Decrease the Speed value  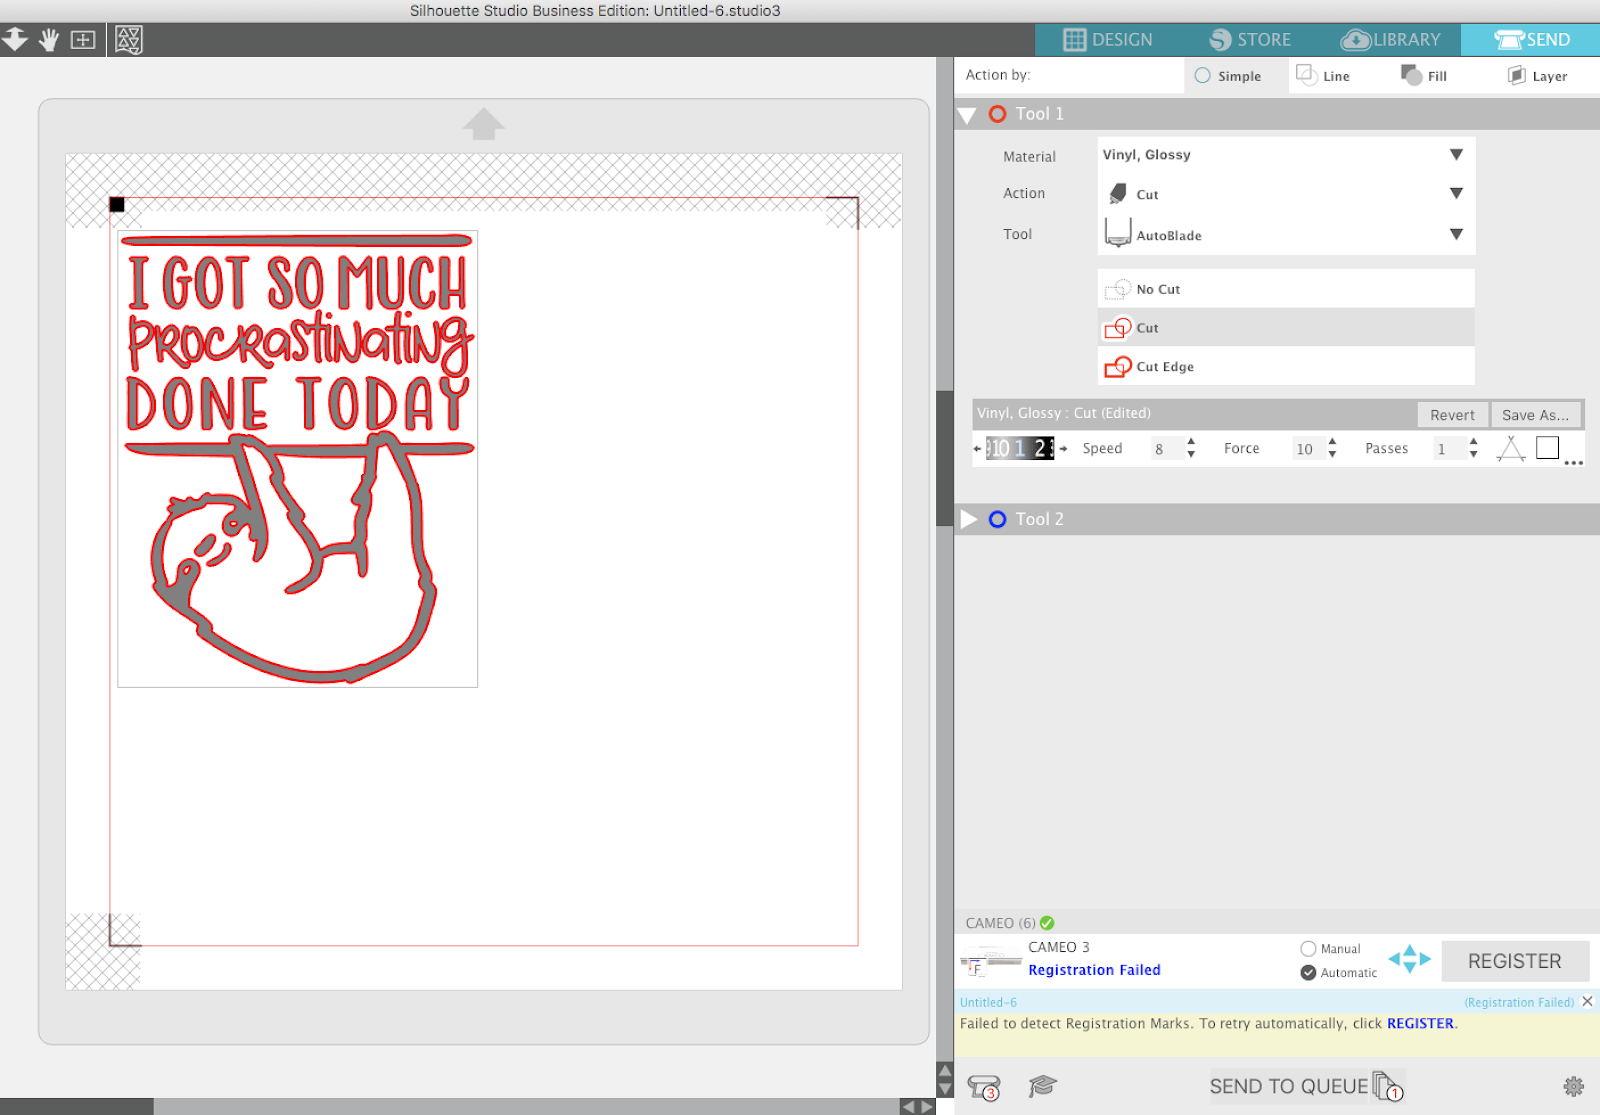[x=1191, y=455]
